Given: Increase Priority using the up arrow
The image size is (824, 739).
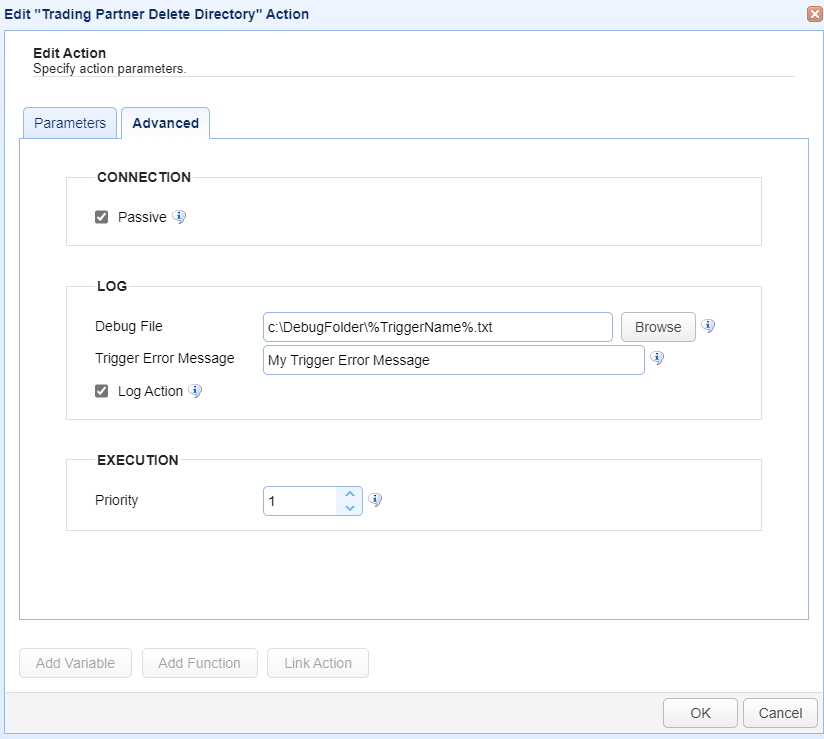Looking at the screenshot, I should pos(349,494).
